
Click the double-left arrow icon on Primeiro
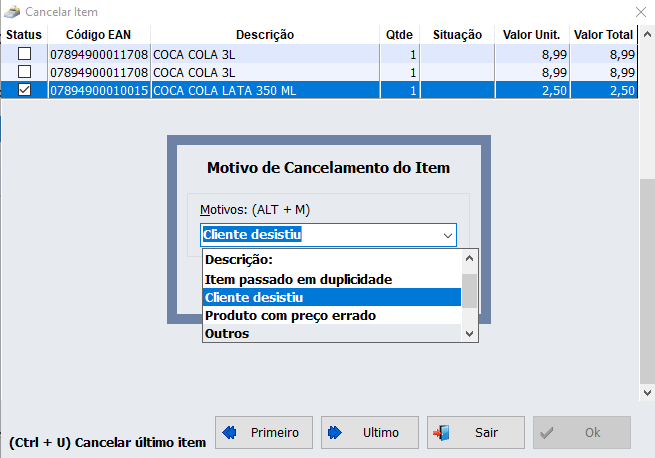click(x=229, y=433)
